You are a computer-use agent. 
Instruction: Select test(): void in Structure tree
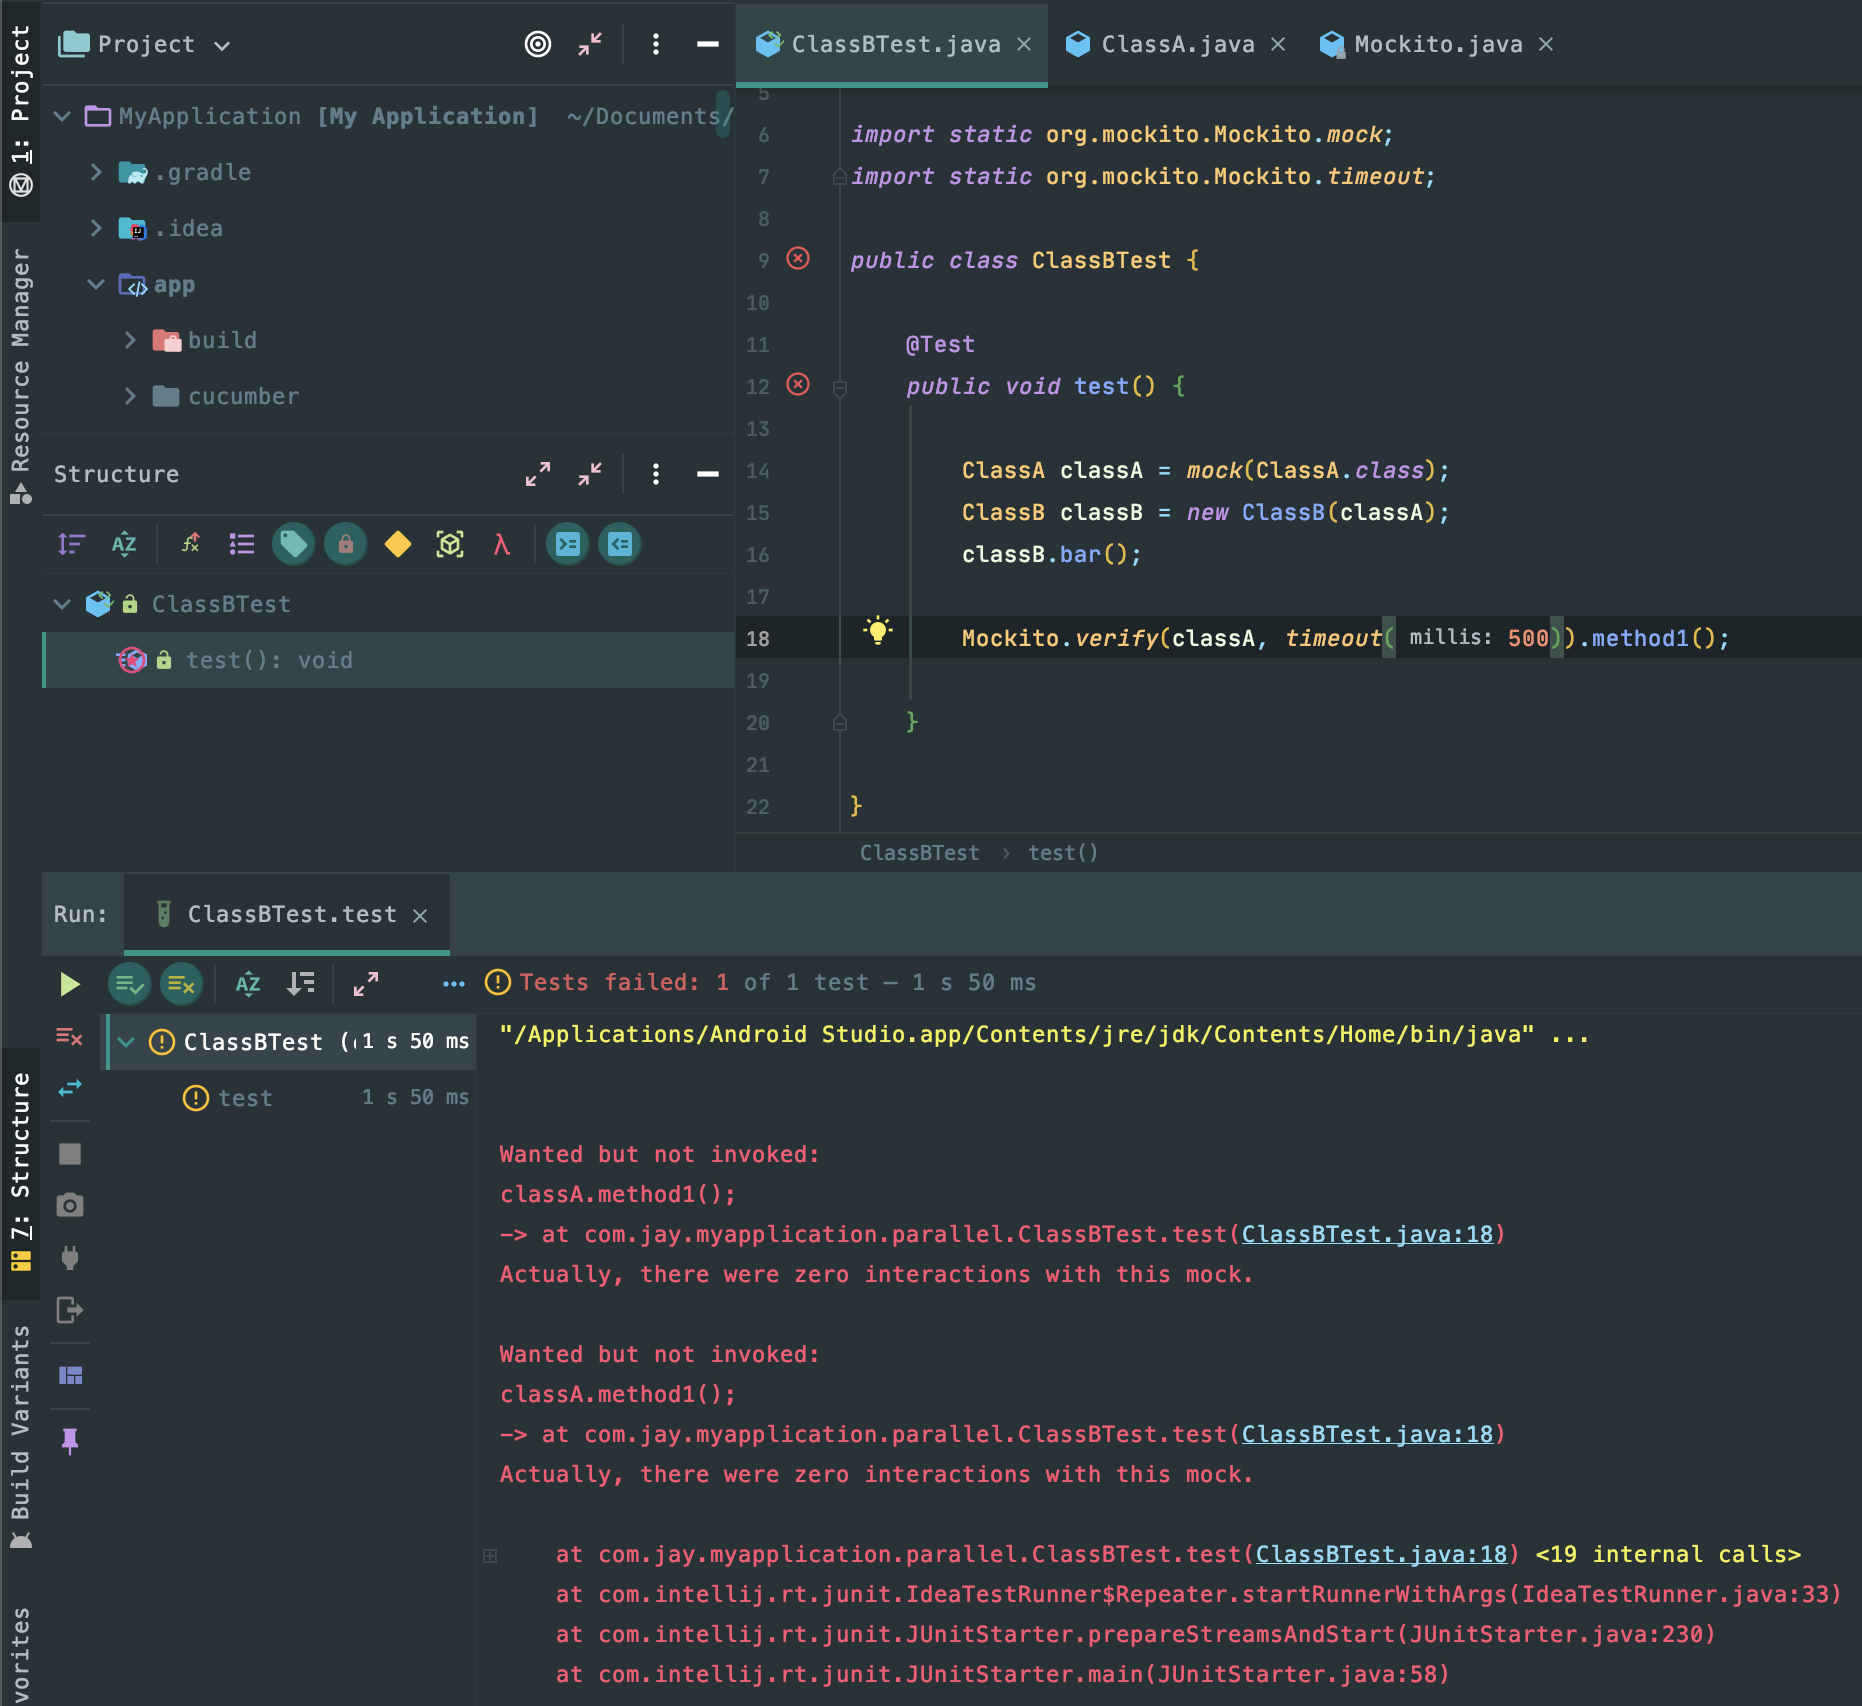click(269, 660)
